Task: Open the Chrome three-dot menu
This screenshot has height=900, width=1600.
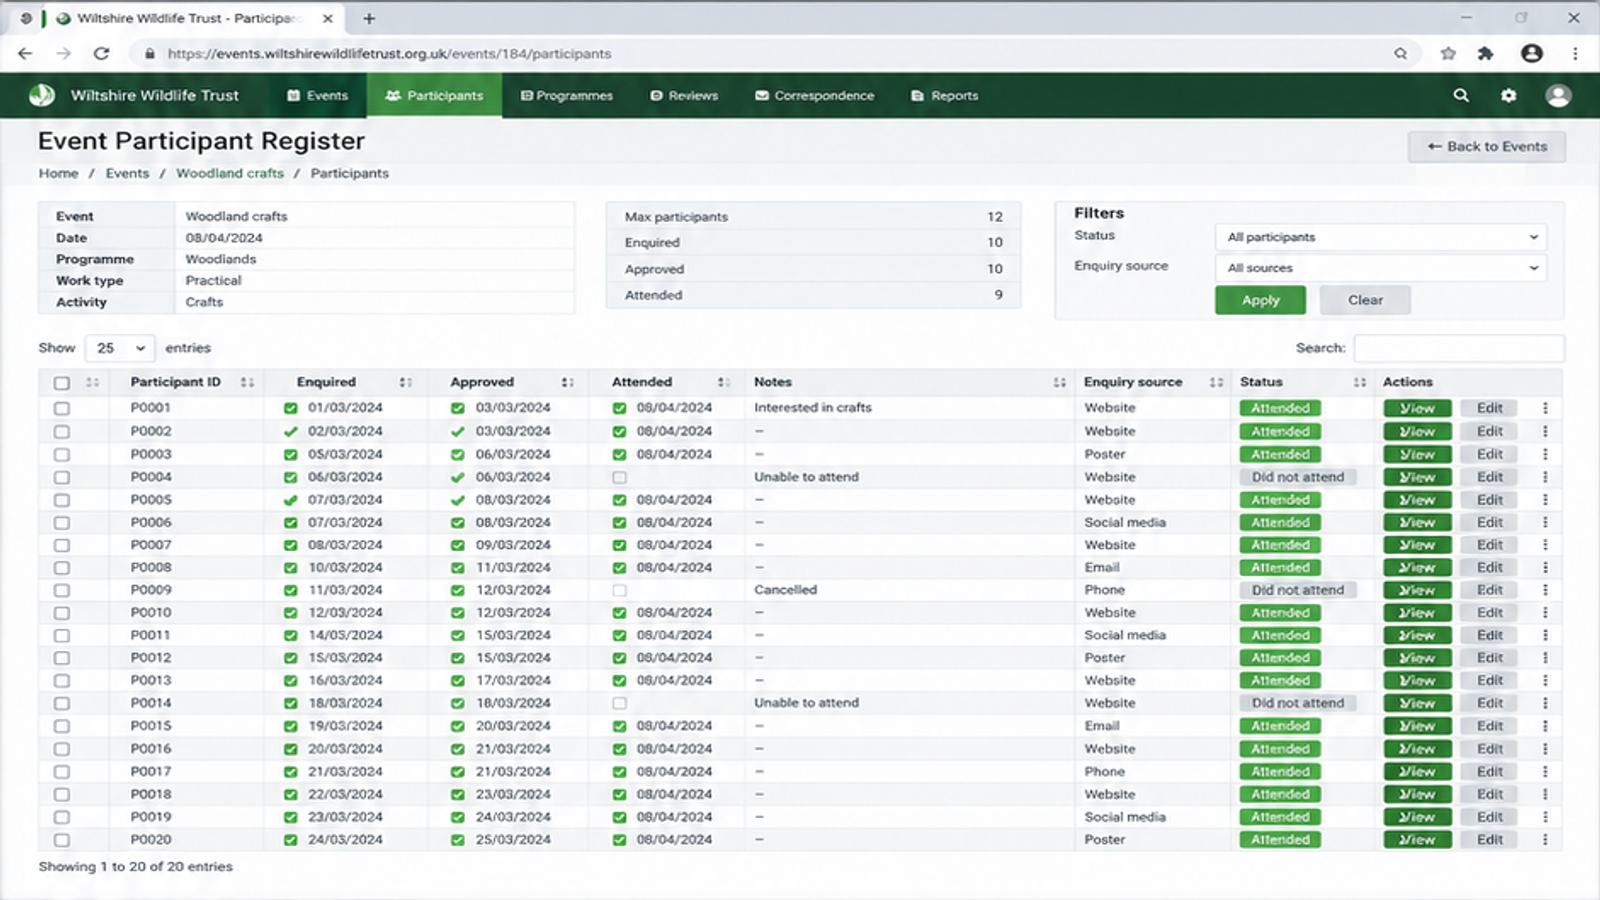Action: [1575, 53]
